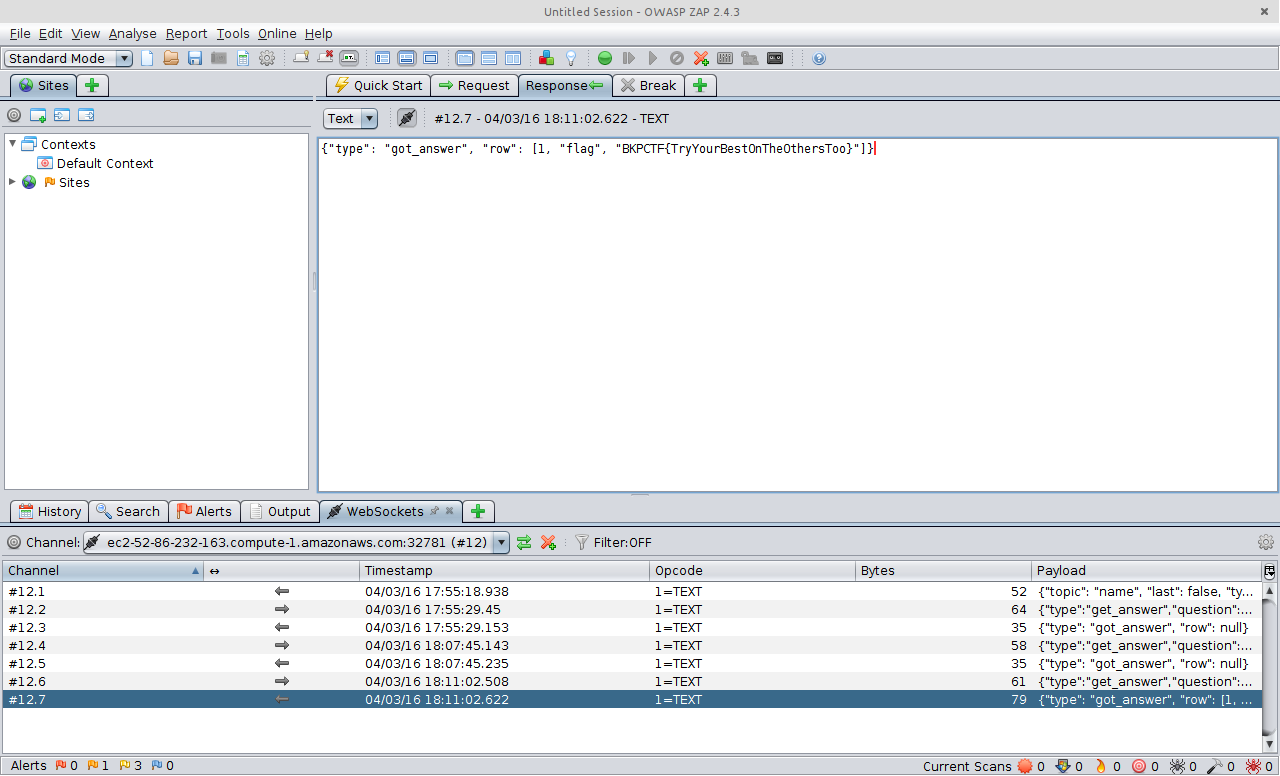Click the Submit and step icon

pos(629,58)
